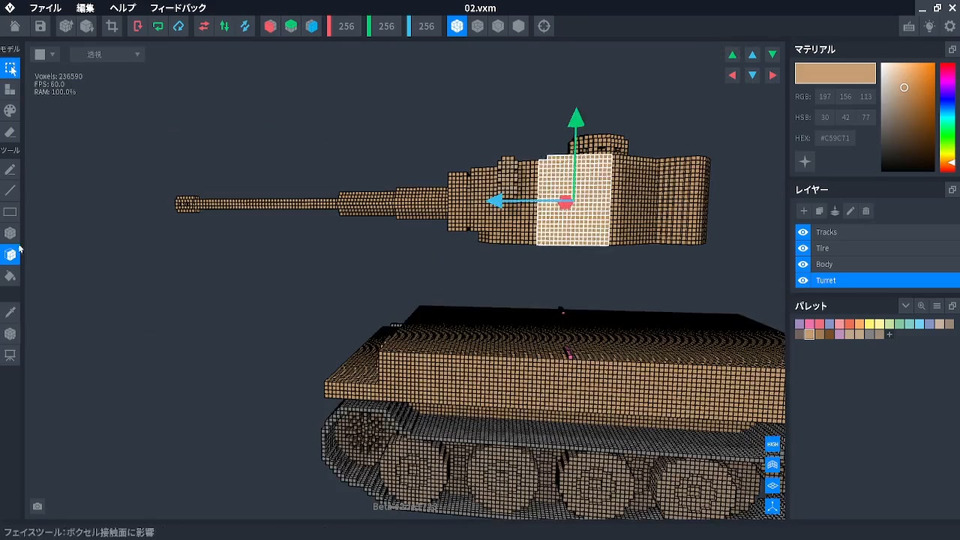The image size is (960, 540).
Task: Add the current color with the plus button in the material panel
Action: (805, 162)
